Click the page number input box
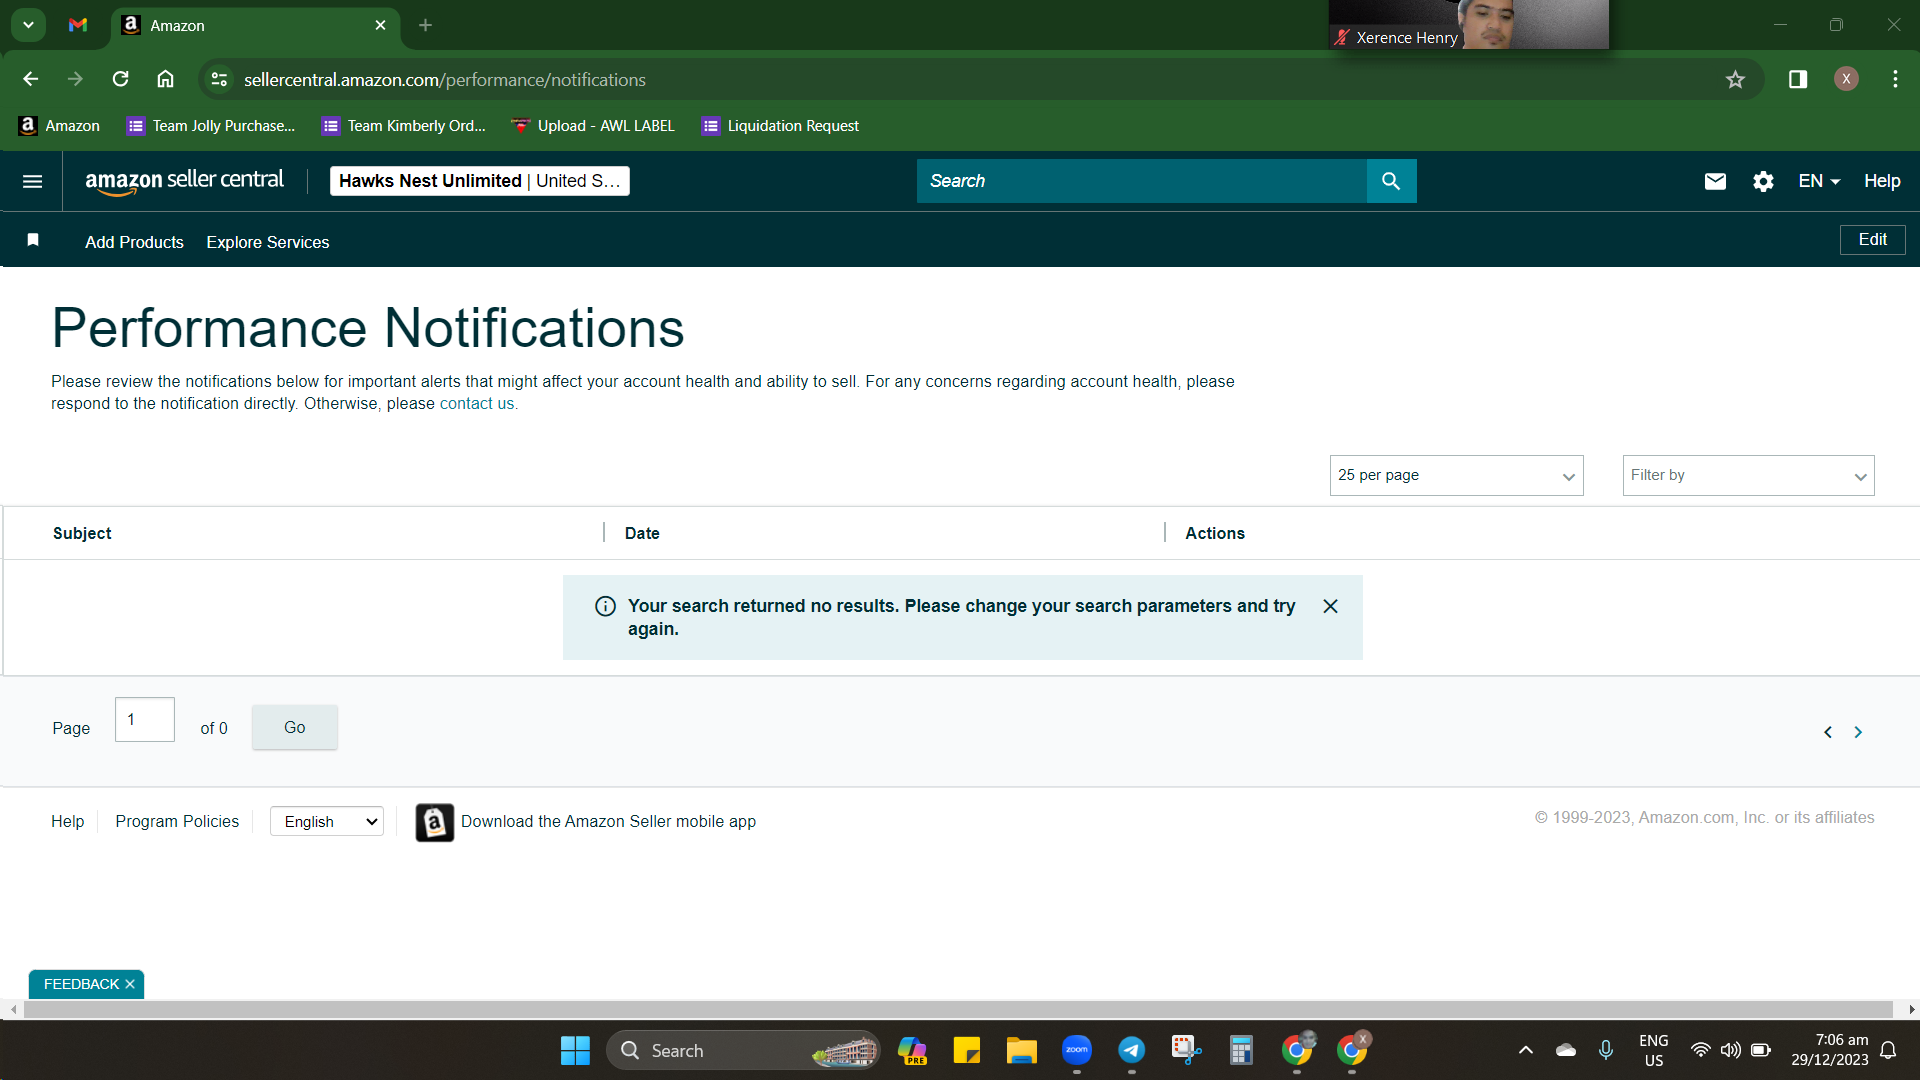The image size is (1920, 1080). pos(145,720)
